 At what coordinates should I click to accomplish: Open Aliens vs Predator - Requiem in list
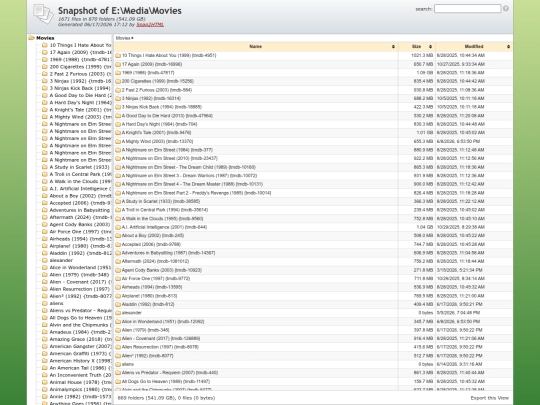point(170,373)
